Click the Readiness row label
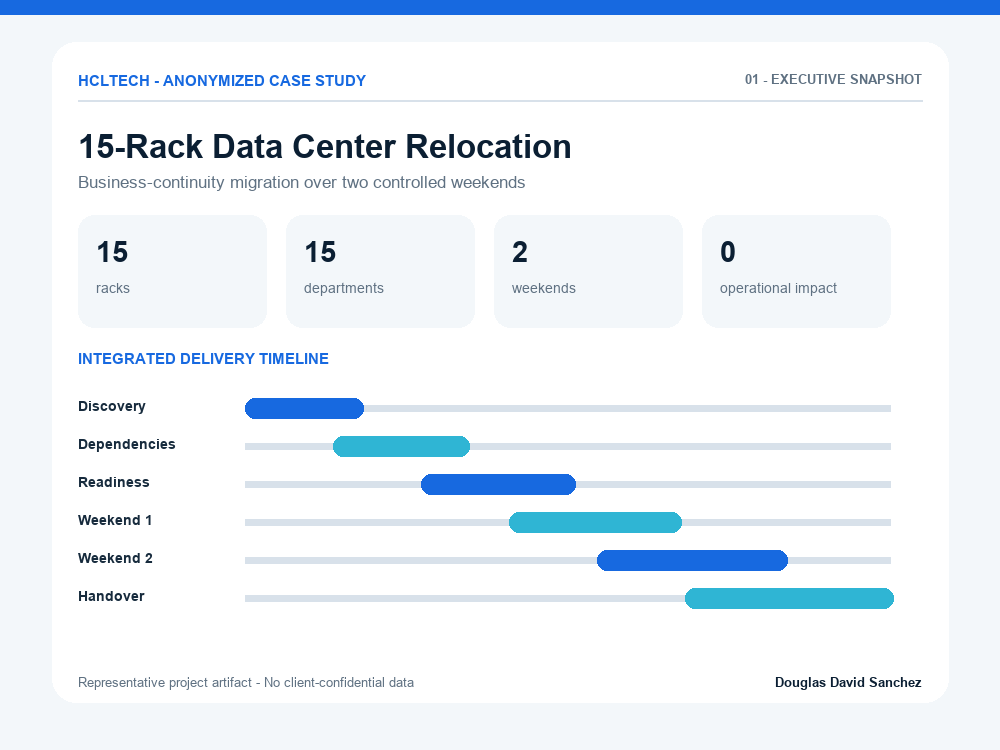 click(114, 483)
